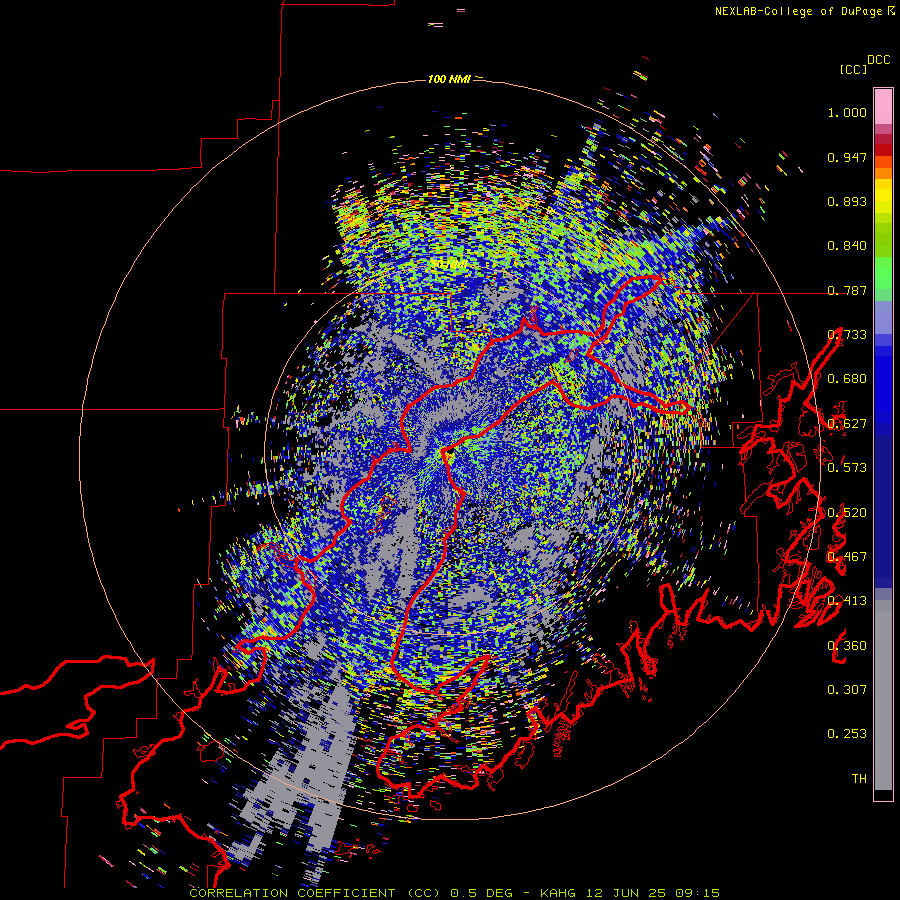
Task: Select the 0.360 legend value
Action: pyautogui.click(x=847, y=645)
